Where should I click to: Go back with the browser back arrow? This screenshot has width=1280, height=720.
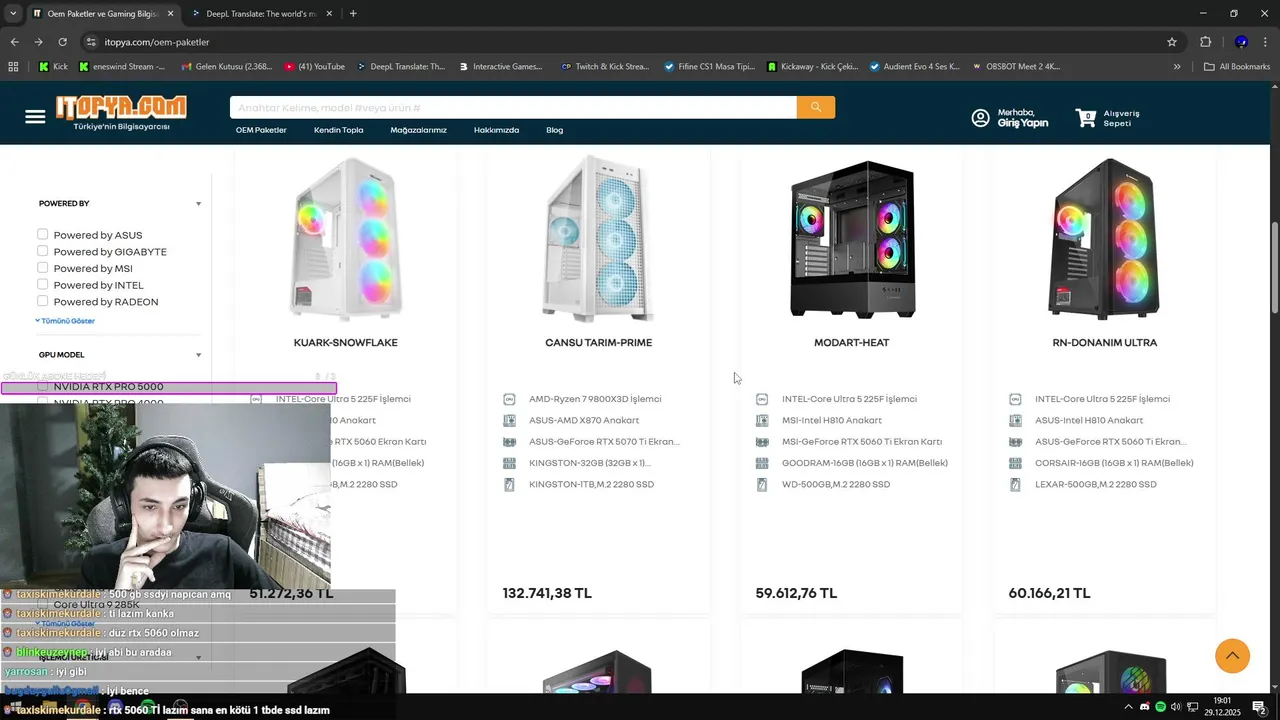point(14,42)
